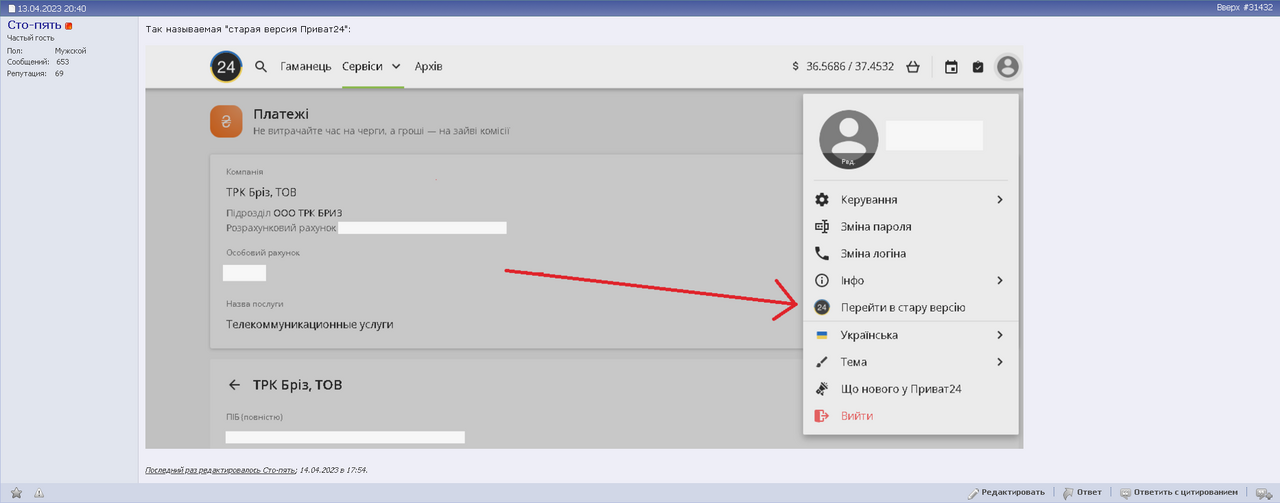Viewport: 1280px width, 503px height.
Task: Click the profile avatar in the header
Action: click(x=1008, y=67)
